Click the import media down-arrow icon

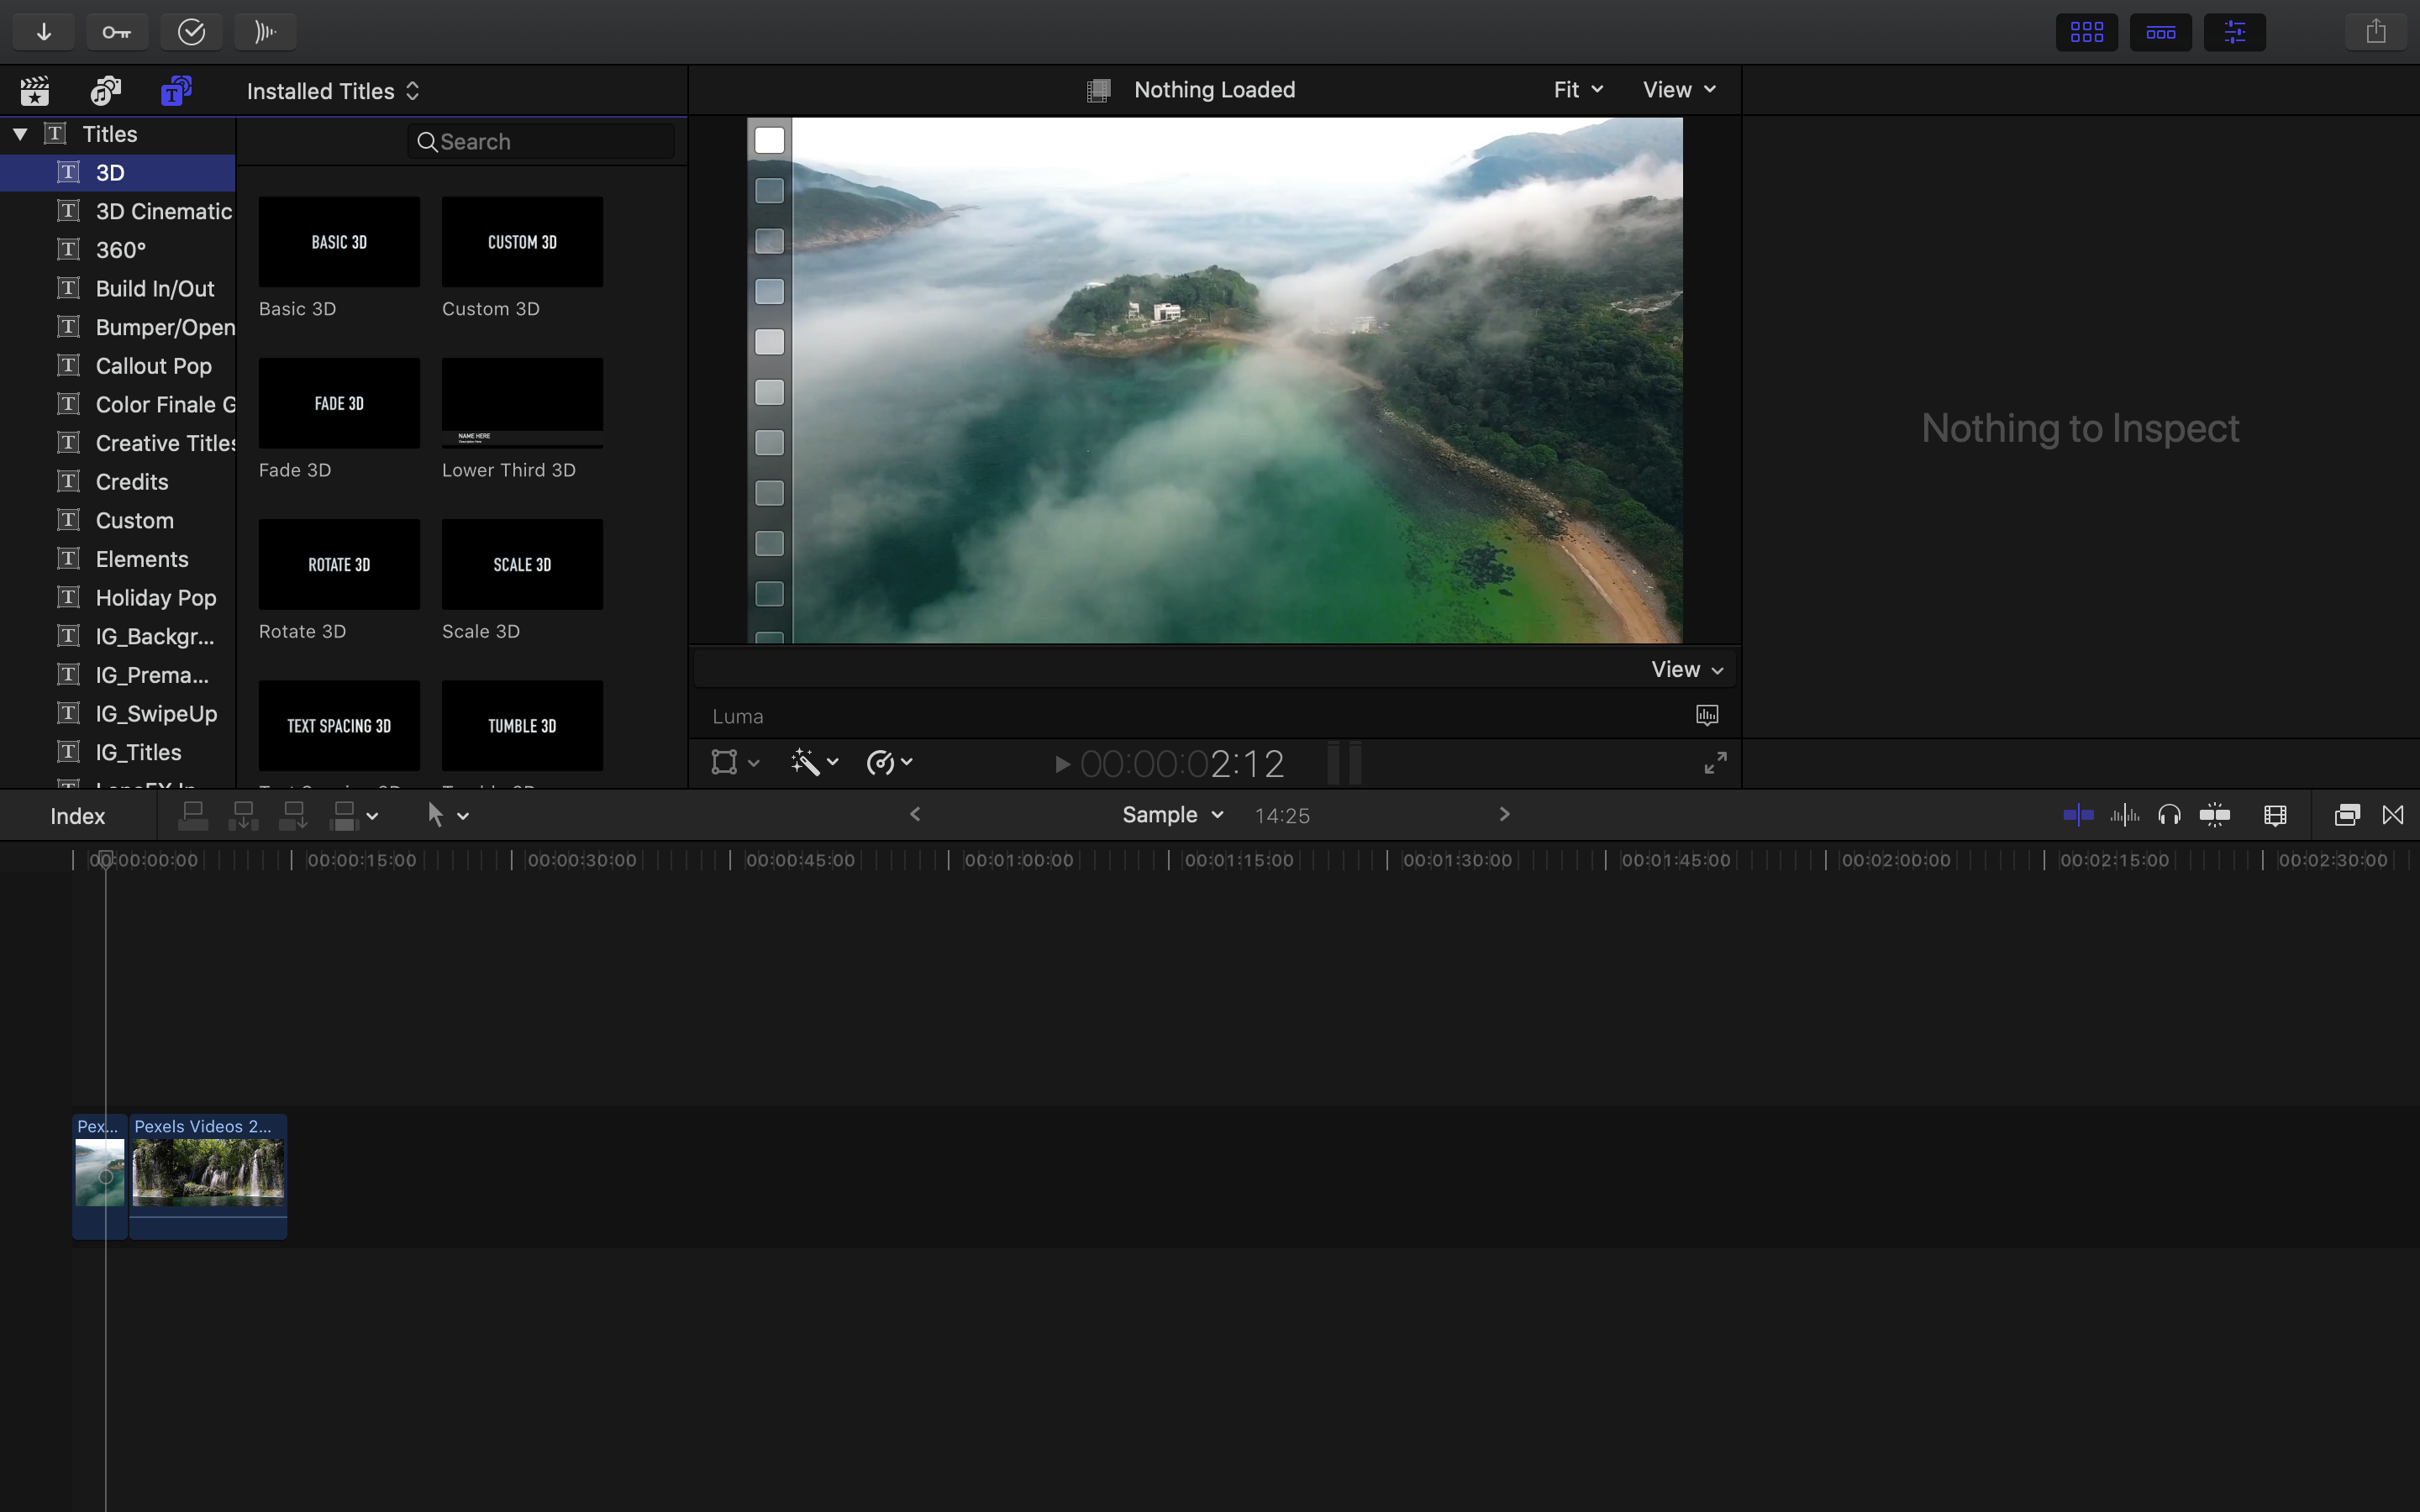[x=43, y=31]
